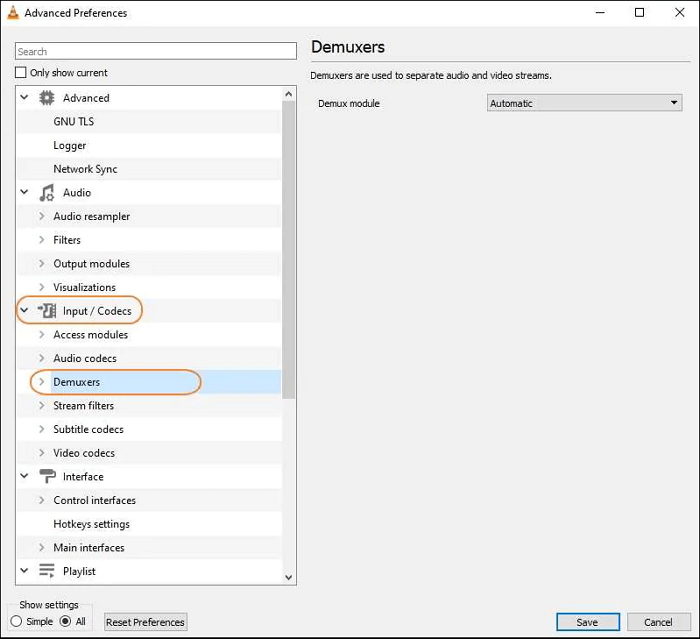Select Stream filters in the tree
Image resolution: width=700 pixels, height=639 pixels.
pos(83,406)
